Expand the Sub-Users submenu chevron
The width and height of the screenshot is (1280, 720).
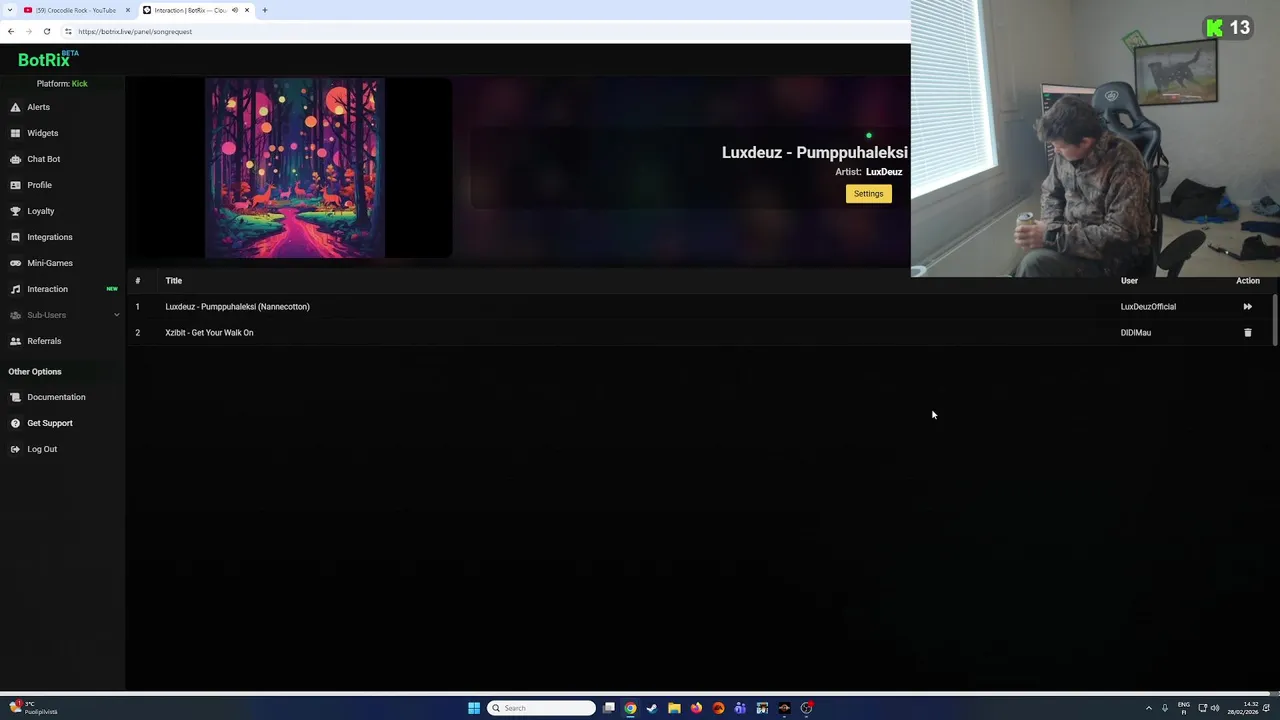tap(116, 315)
